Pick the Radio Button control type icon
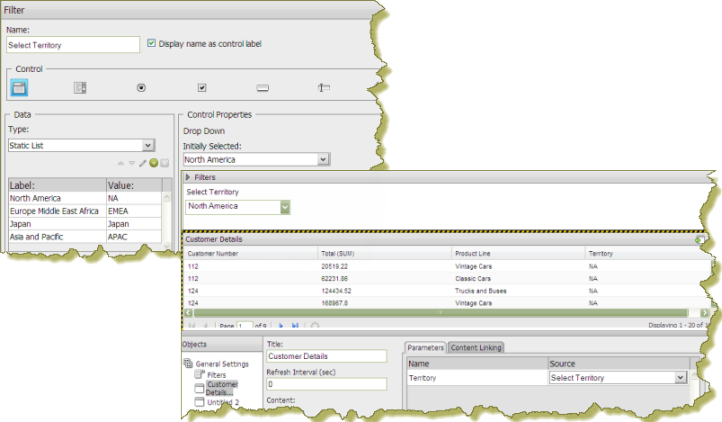Image resolution: width=722 pixels, height=422 pixels. 141,88
